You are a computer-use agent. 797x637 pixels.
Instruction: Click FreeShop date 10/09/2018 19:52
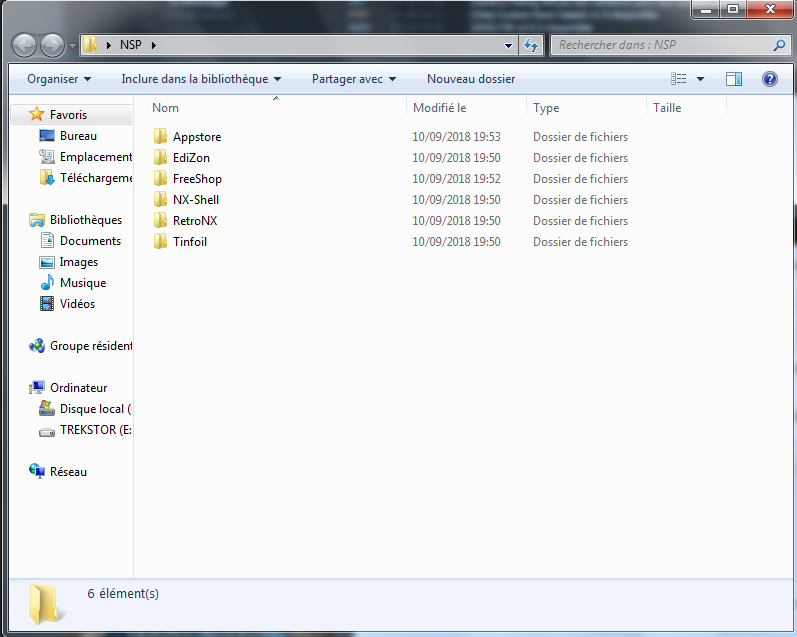point(456,179)
